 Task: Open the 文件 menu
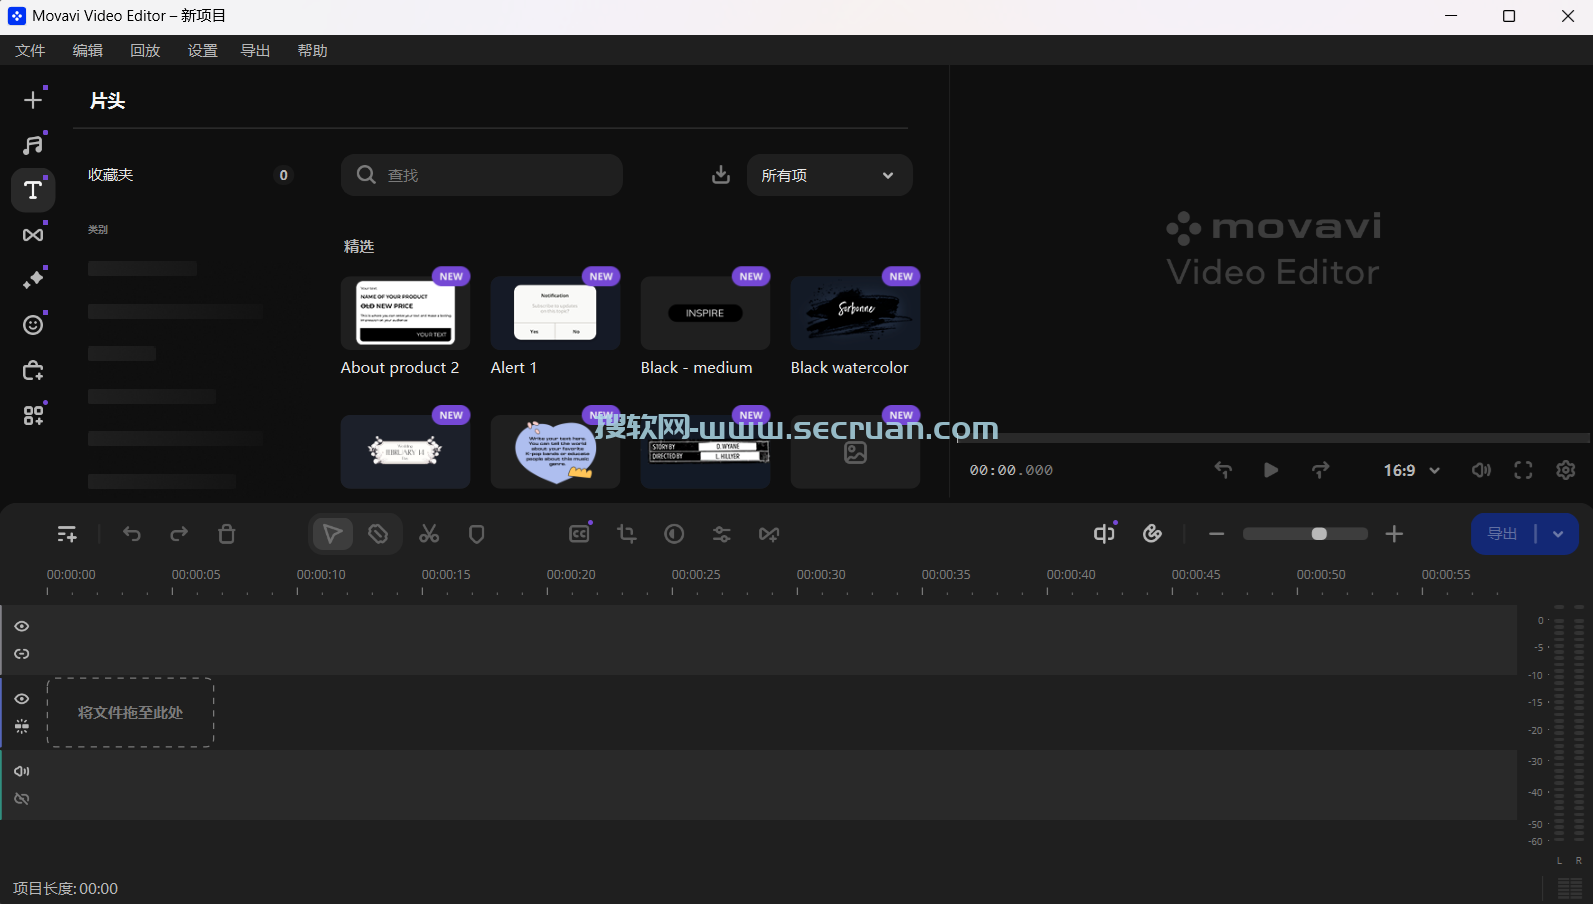[30, 50]
